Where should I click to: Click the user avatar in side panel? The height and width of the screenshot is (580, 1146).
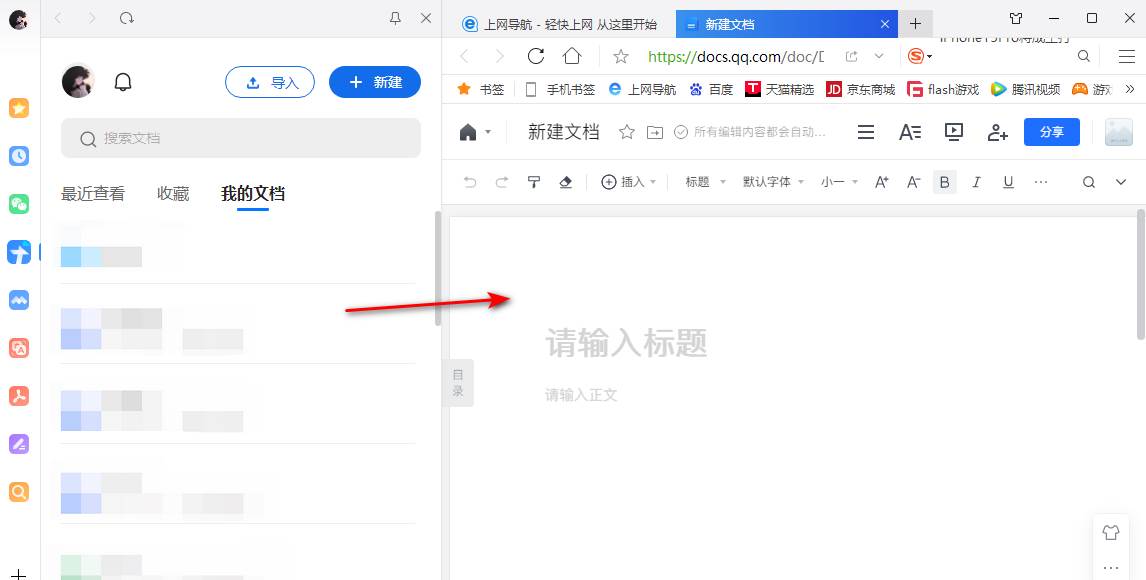click(78, 82)
